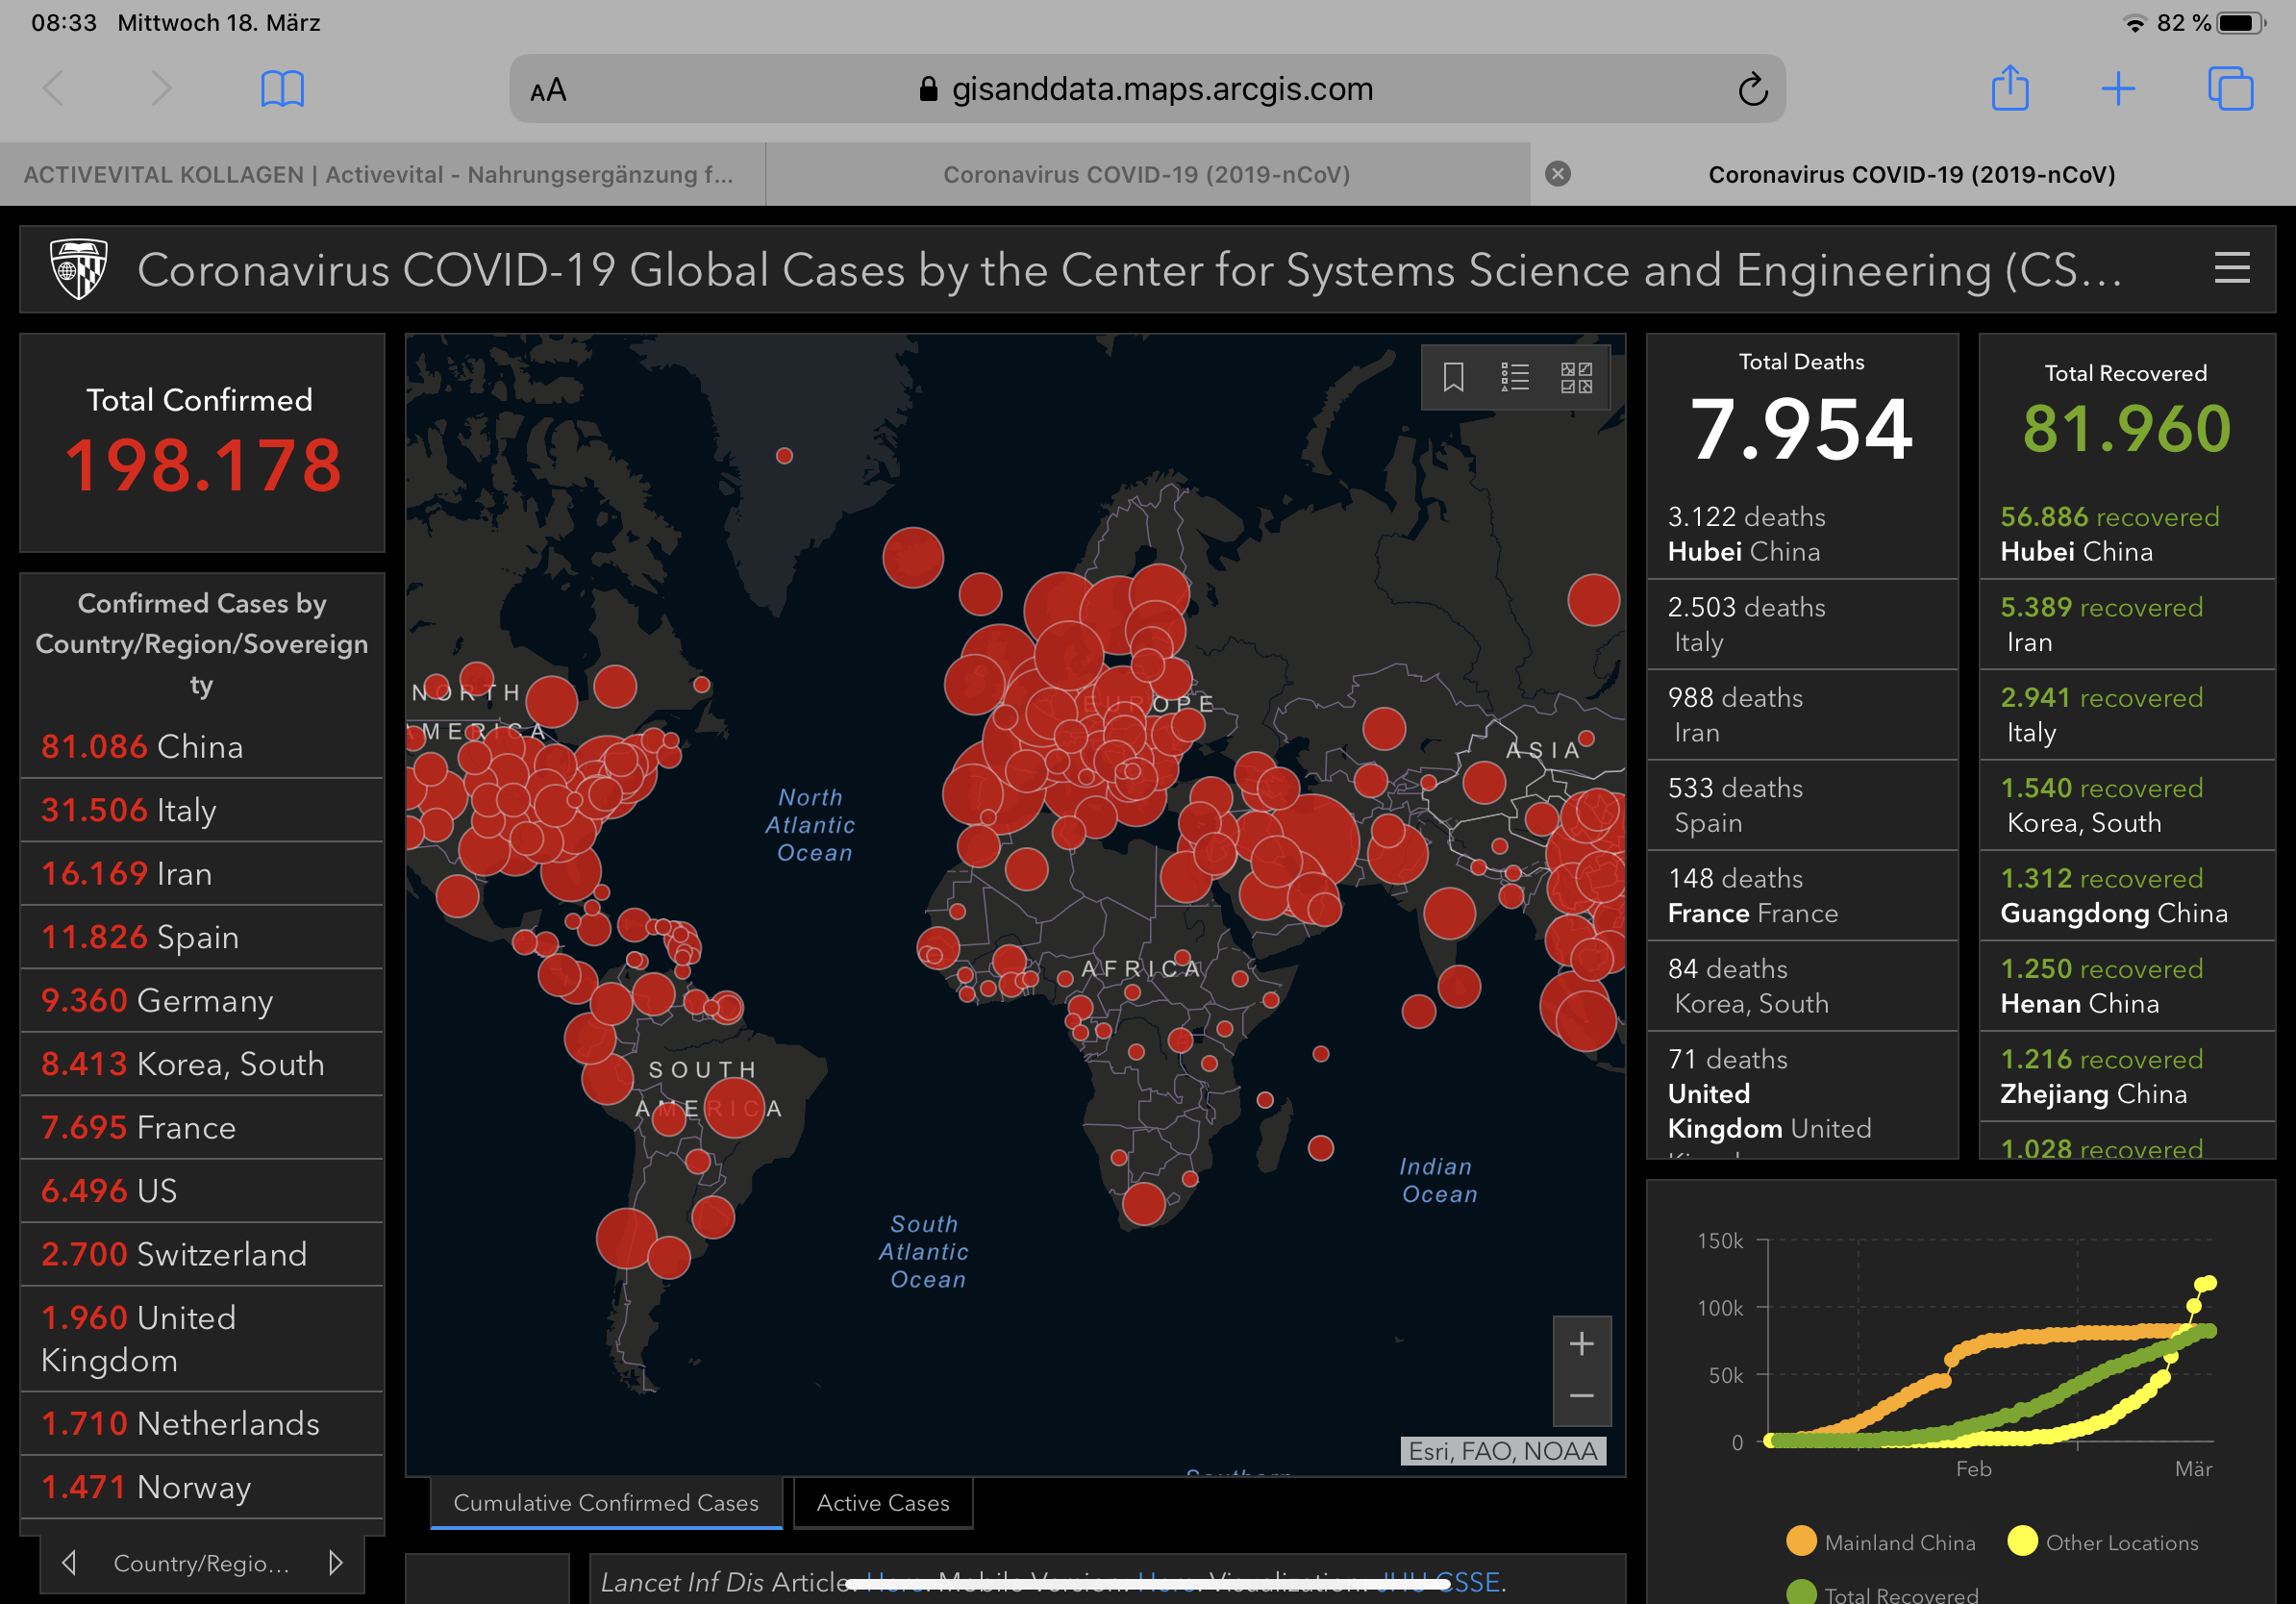Image resolution: width=2296 pixels, height=1604 pixels.
Task: Select 6.496 US in country list
Action: tap(202, 1191)
